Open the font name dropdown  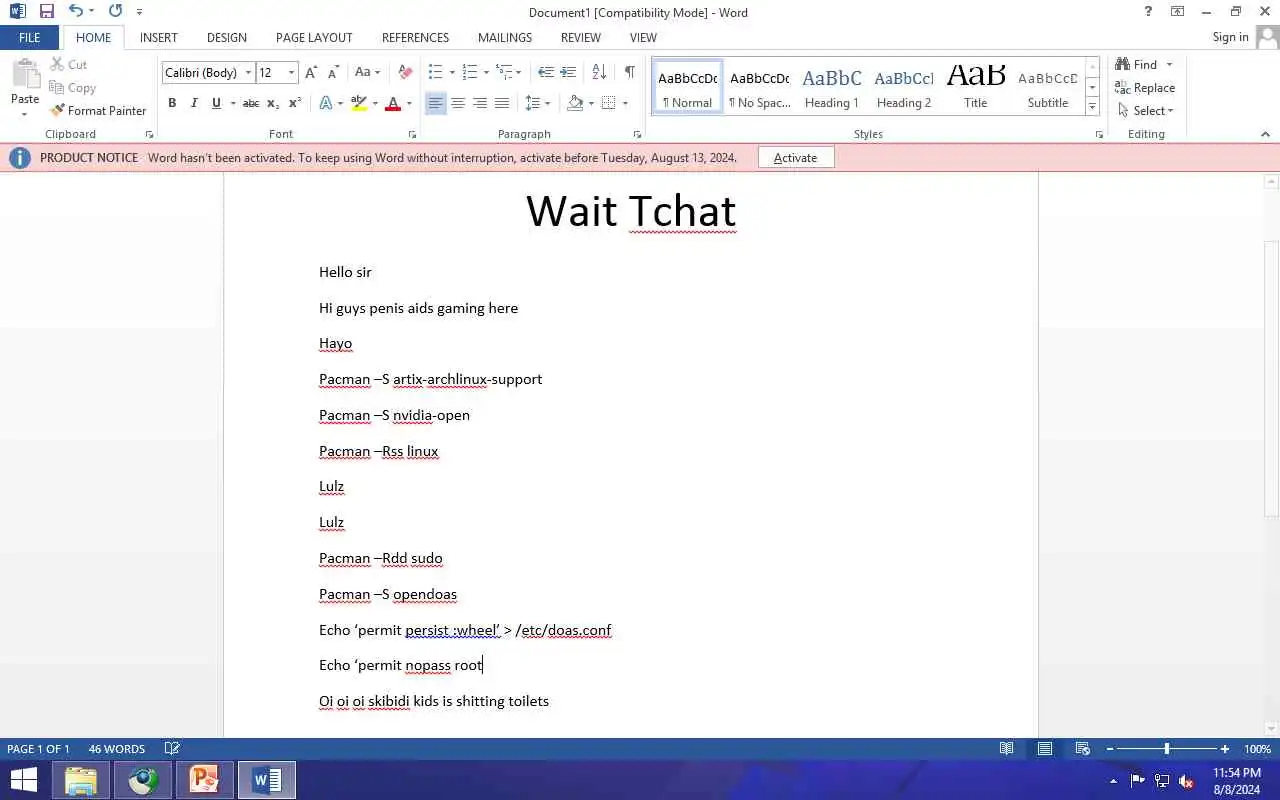click(248, 73)
